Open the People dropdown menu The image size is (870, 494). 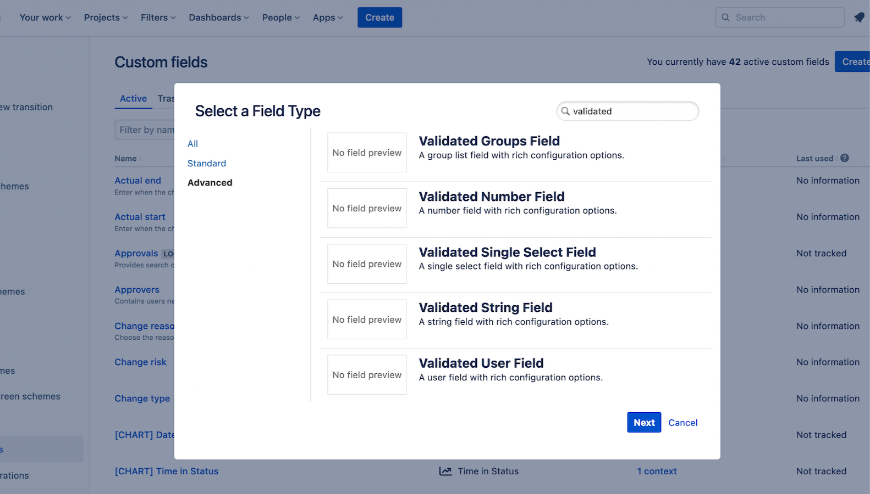coord(281,17)
